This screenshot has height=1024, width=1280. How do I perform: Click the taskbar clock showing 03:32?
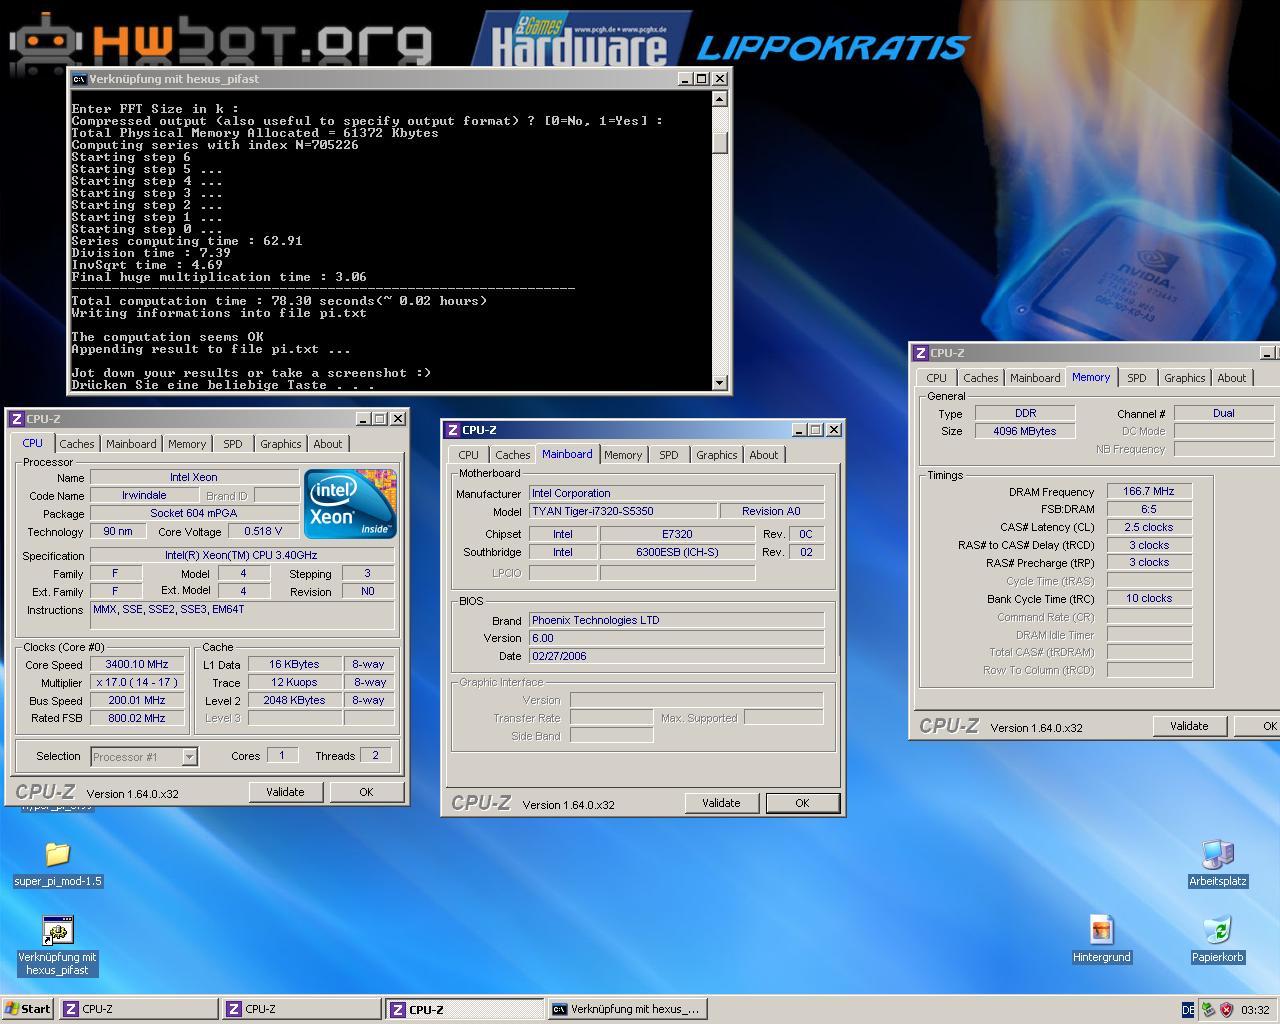coord(1255,1010)
